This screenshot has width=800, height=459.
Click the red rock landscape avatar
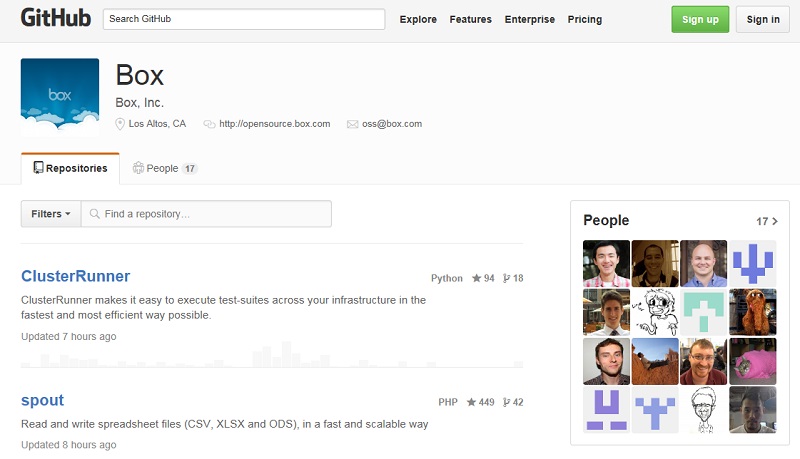coord(655,361)
